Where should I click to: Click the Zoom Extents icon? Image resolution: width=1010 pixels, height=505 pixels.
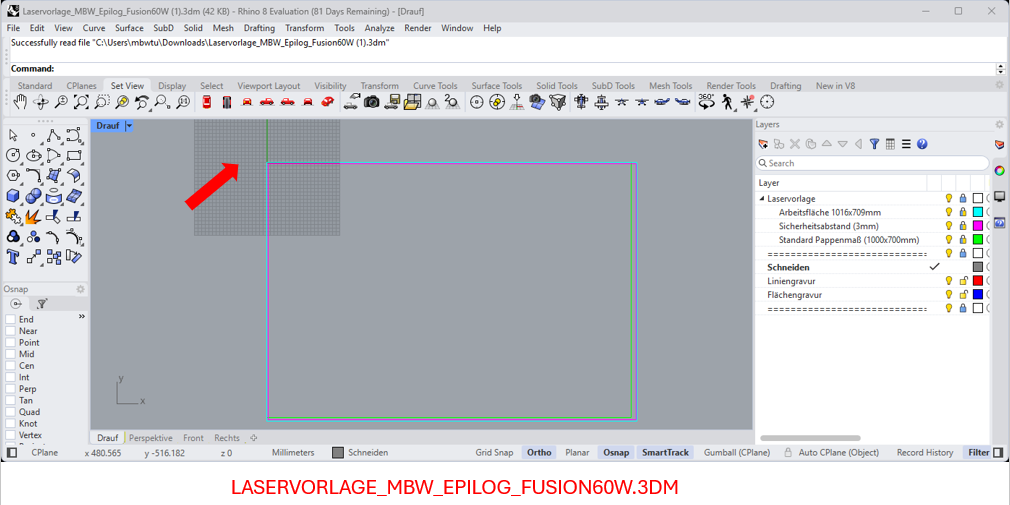(x=82, y=102)
